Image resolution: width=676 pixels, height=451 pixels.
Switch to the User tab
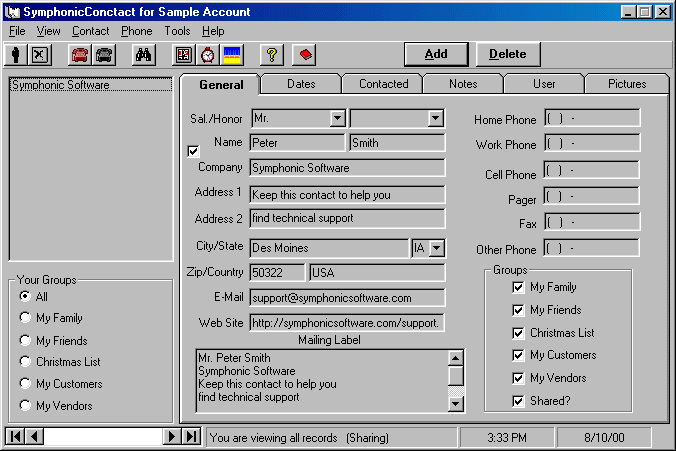[544, 84]
